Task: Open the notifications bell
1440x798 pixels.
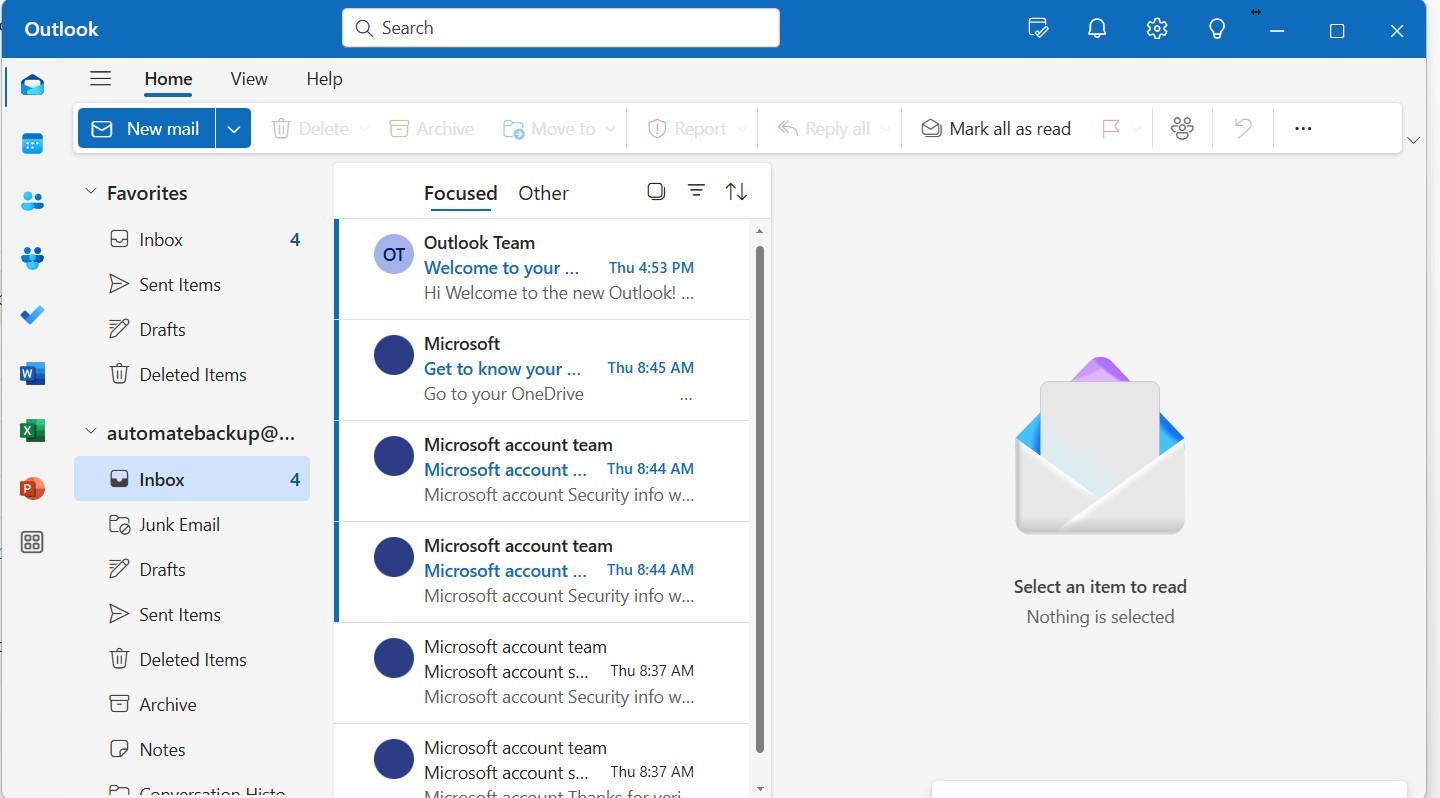Action: click(x=1097, y=28)
